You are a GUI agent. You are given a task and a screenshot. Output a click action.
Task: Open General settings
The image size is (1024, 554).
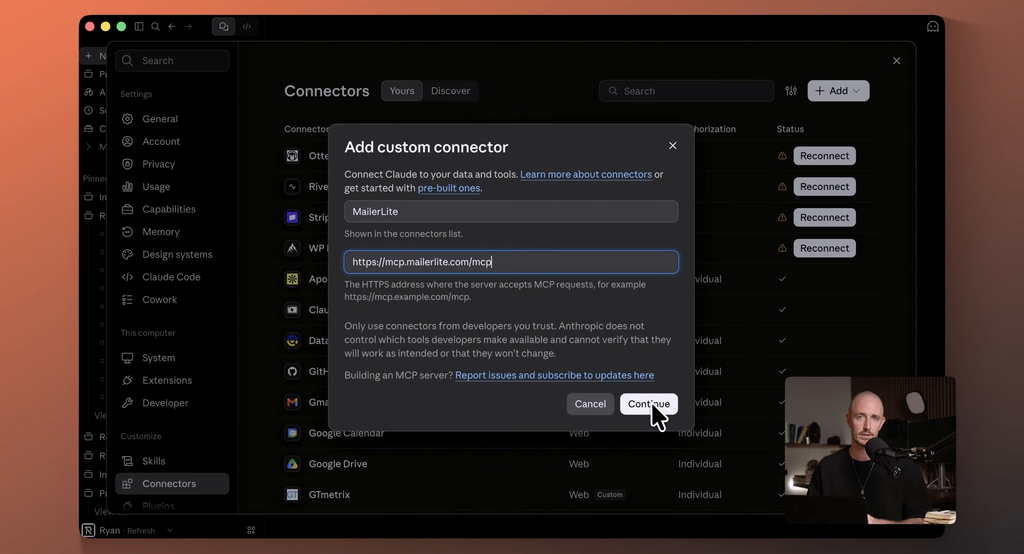(x=172, y=119)
